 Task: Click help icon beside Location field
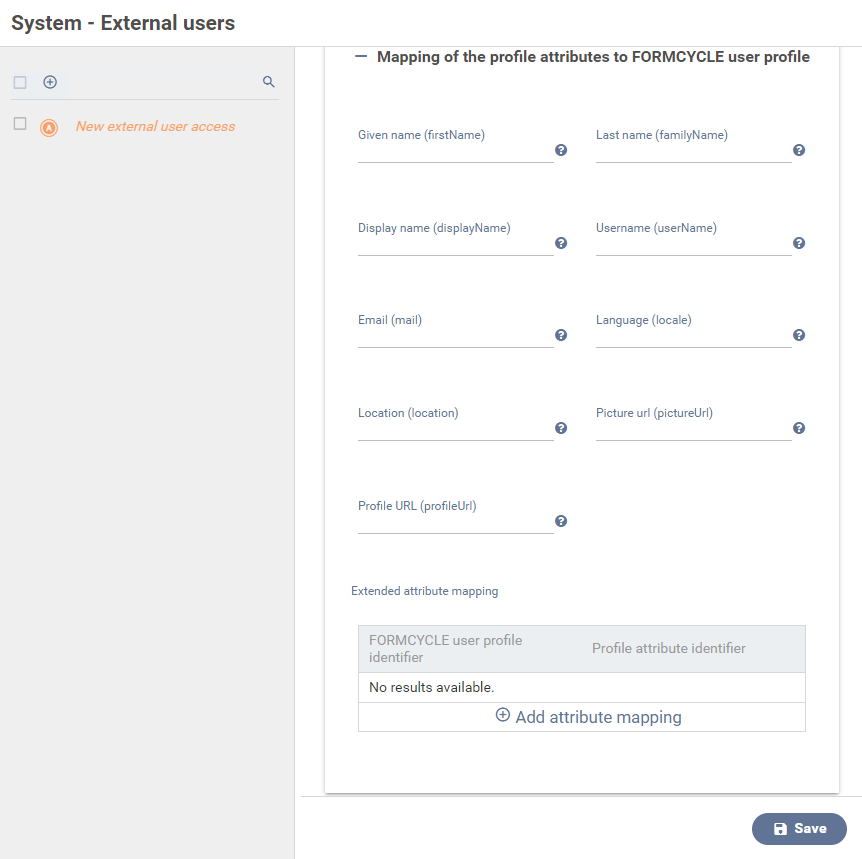click(x=561, y=428)
